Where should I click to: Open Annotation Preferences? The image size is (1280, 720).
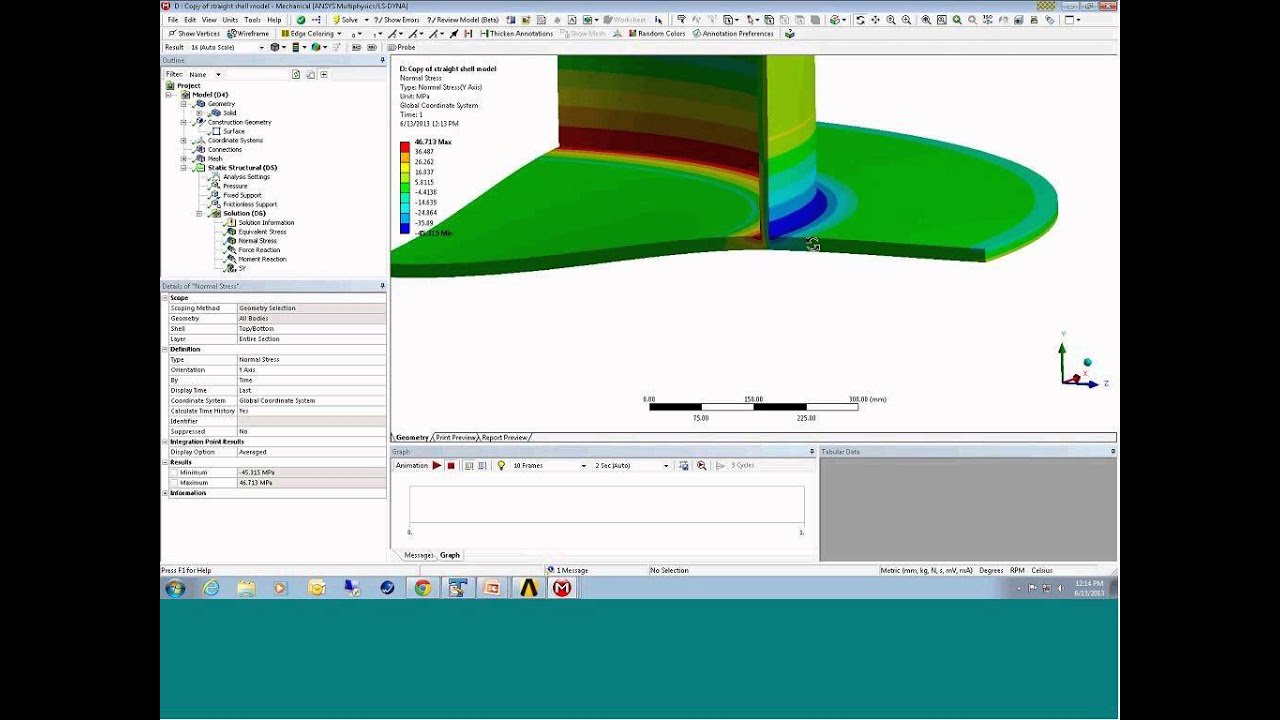(x=732, y=33)
